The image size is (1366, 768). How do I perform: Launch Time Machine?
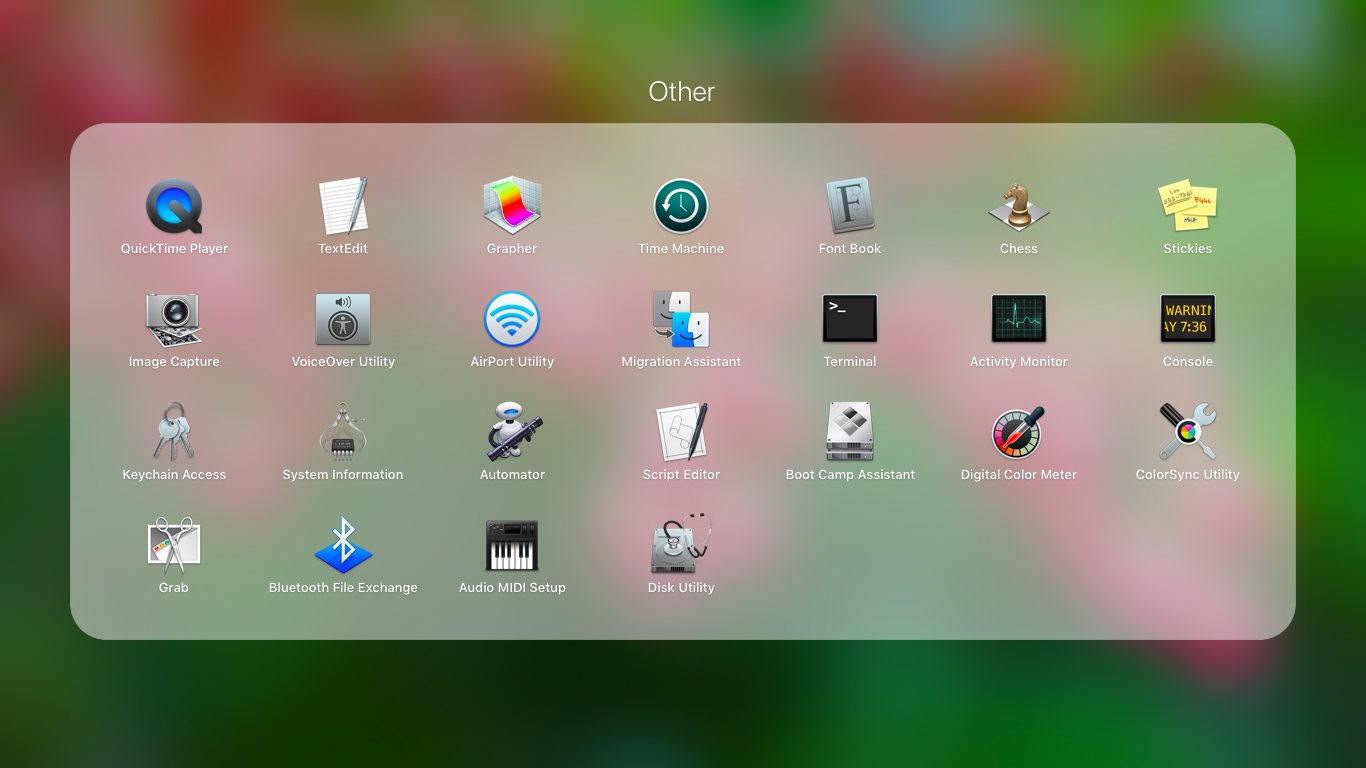point(681,206)
